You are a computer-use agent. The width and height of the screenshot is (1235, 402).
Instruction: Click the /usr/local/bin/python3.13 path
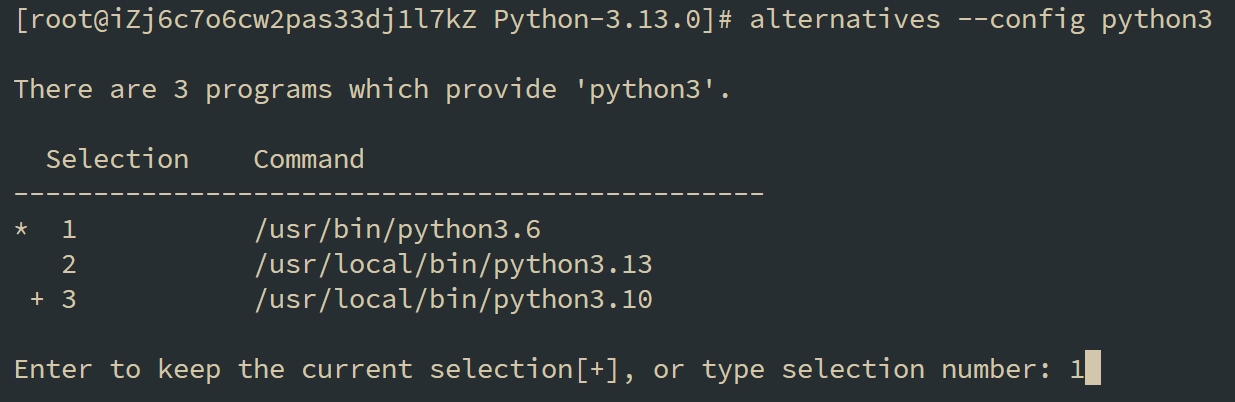(453, 265)
